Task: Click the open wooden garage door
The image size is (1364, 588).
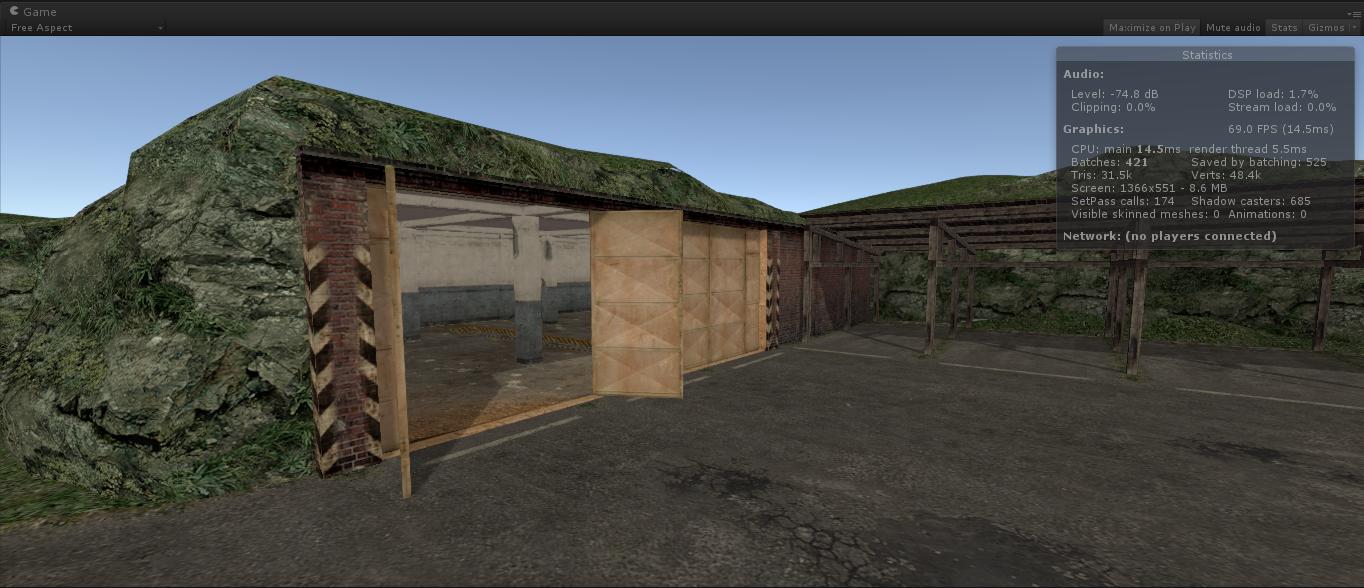Action: tap(636, 302)
